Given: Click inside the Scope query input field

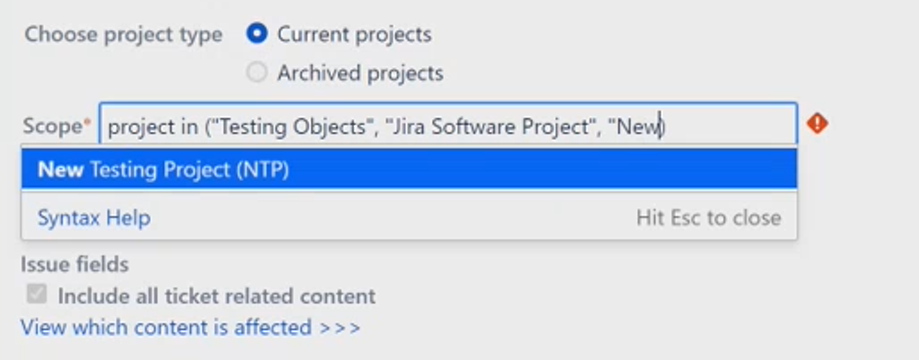Looking at the screenshot, I should (x=448, y=125).
